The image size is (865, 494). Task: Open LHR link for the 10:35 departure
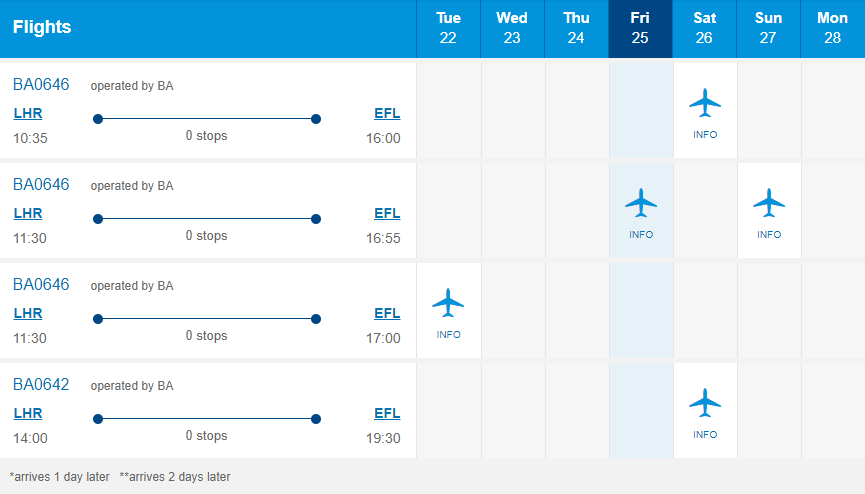[x=28, y=113]
